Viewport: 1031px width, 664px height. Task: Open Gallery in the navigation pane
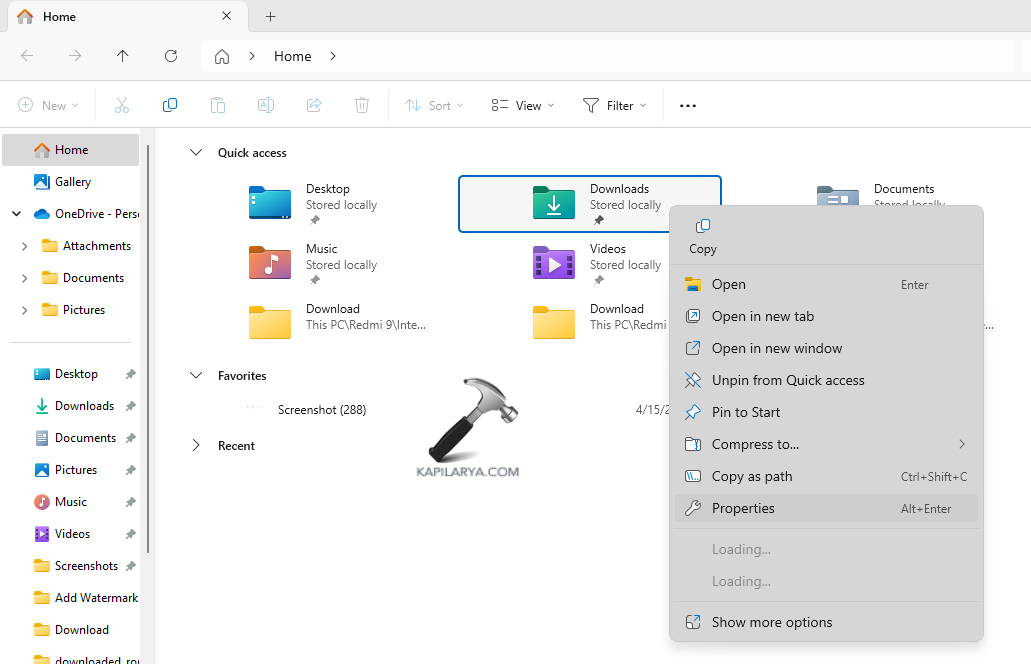tap(72, 182)
